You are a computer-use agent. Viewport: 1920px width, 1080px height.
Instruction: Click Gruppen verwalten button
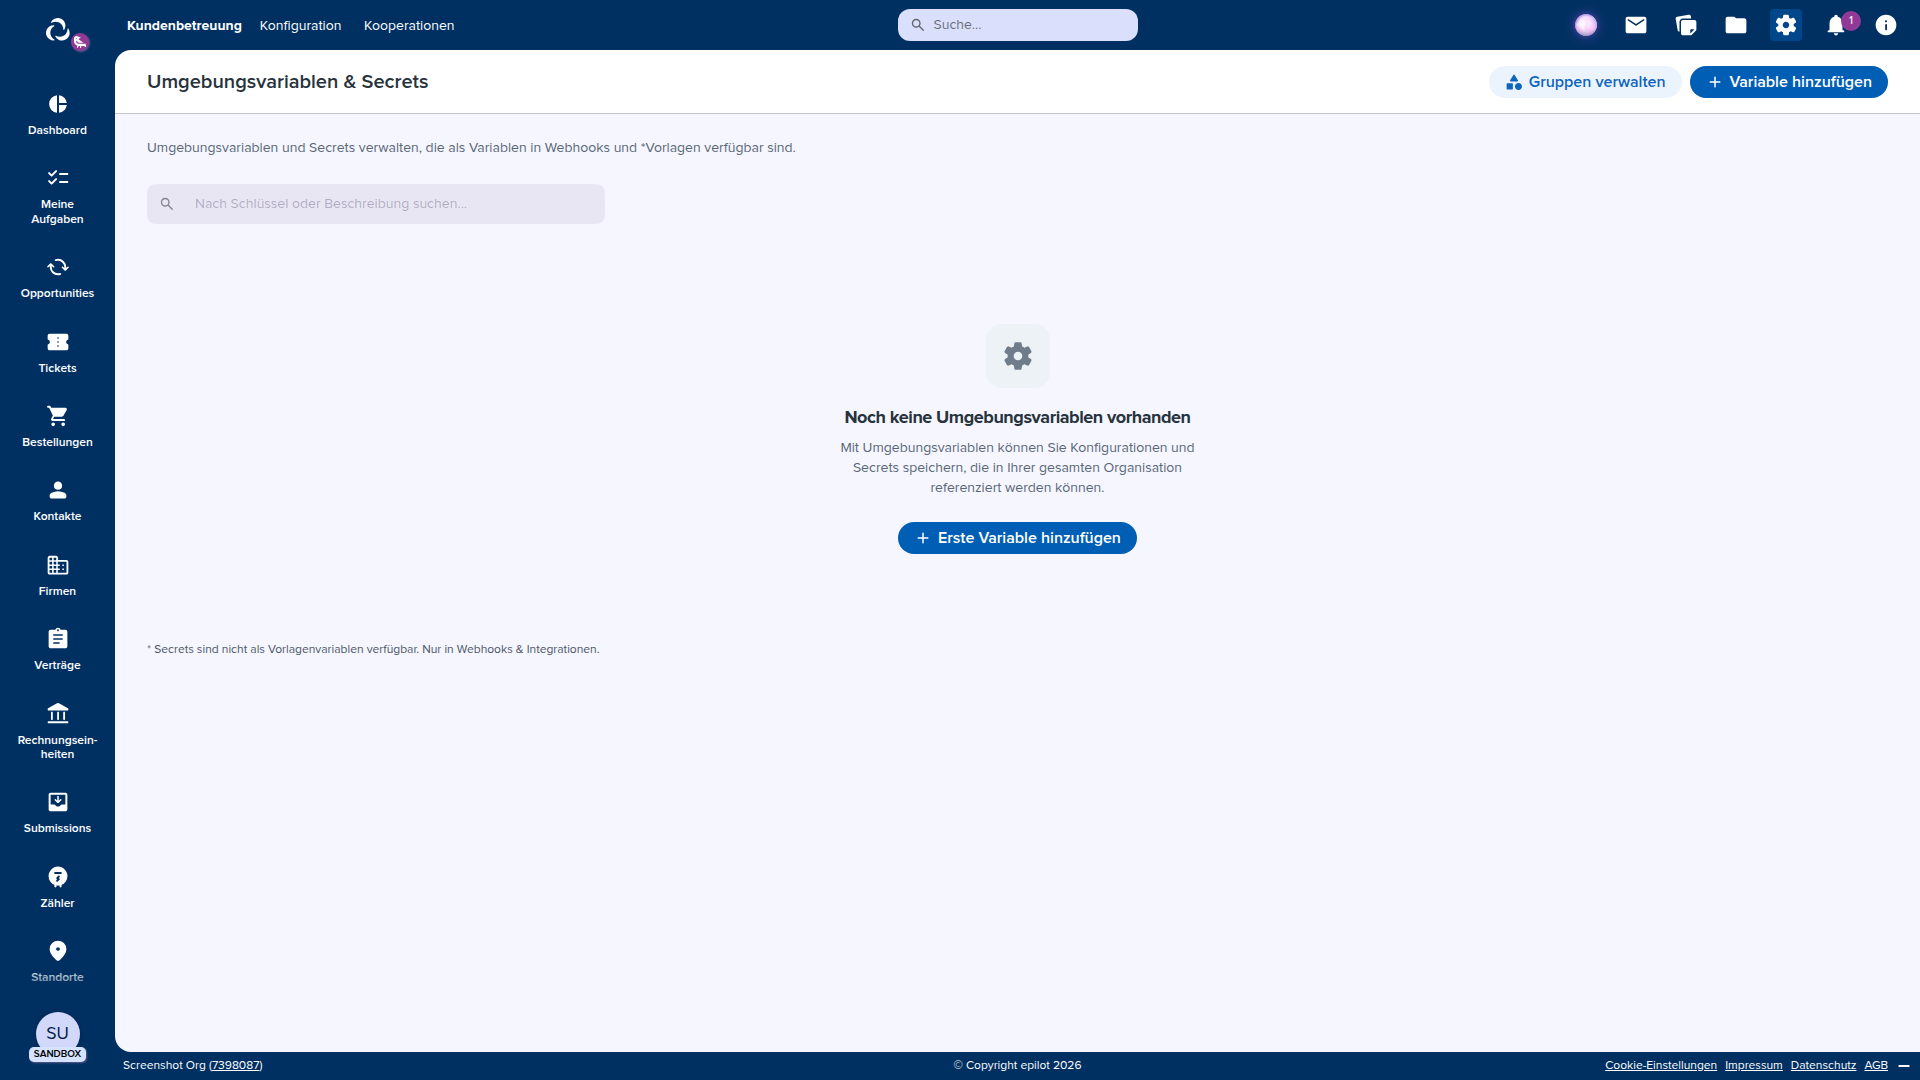[1585, 82]
